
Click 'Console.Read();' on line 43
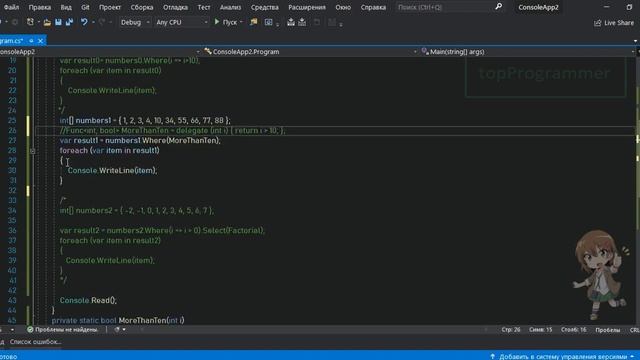pyautogui.click(x=88, y=300)
